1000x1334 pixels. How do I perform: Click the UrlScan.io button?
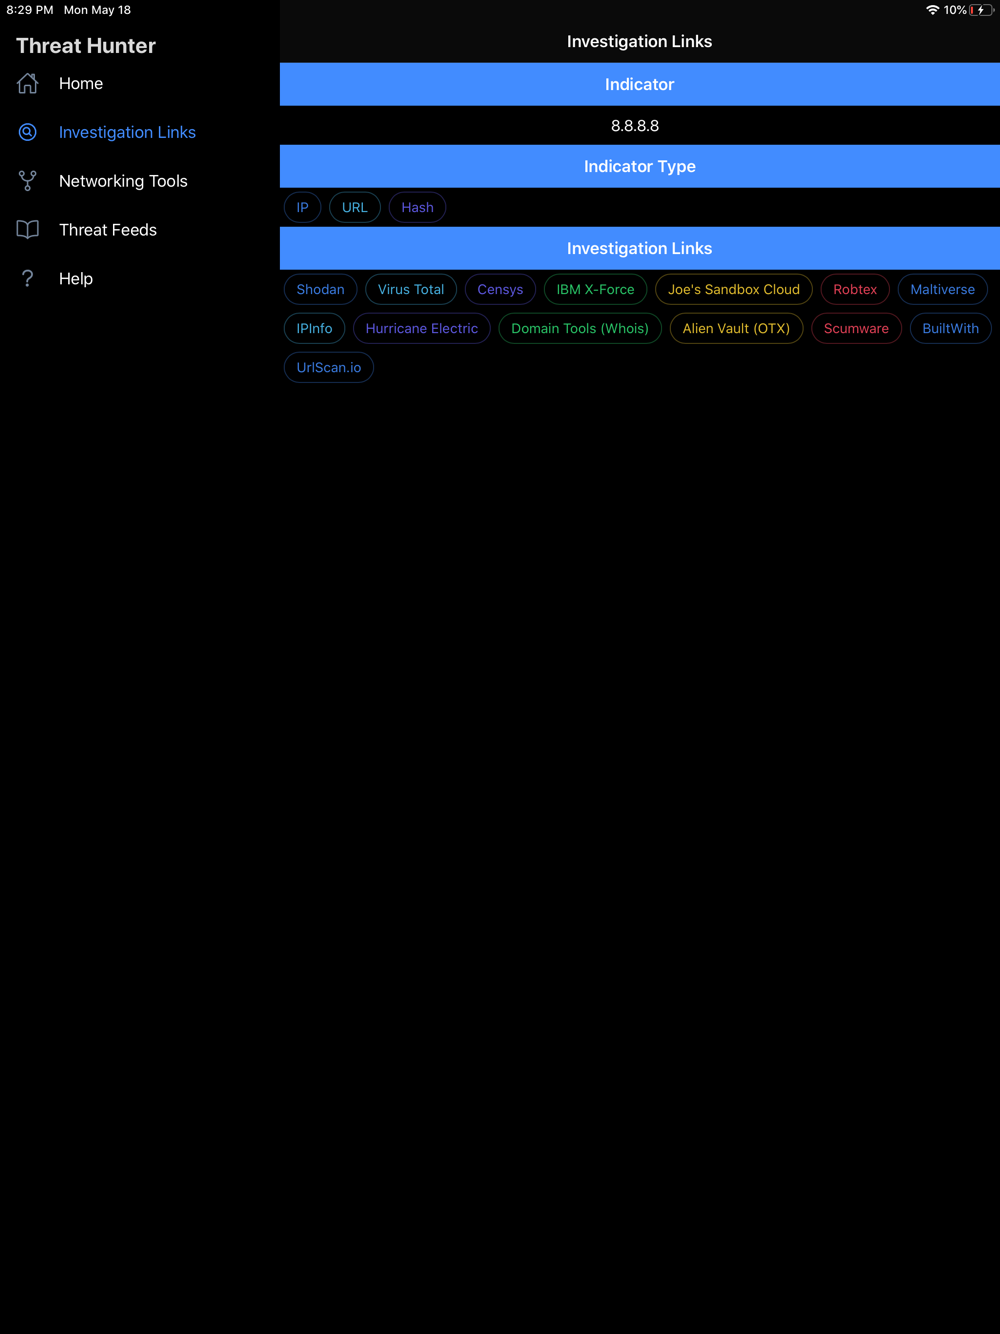(329, 367)
